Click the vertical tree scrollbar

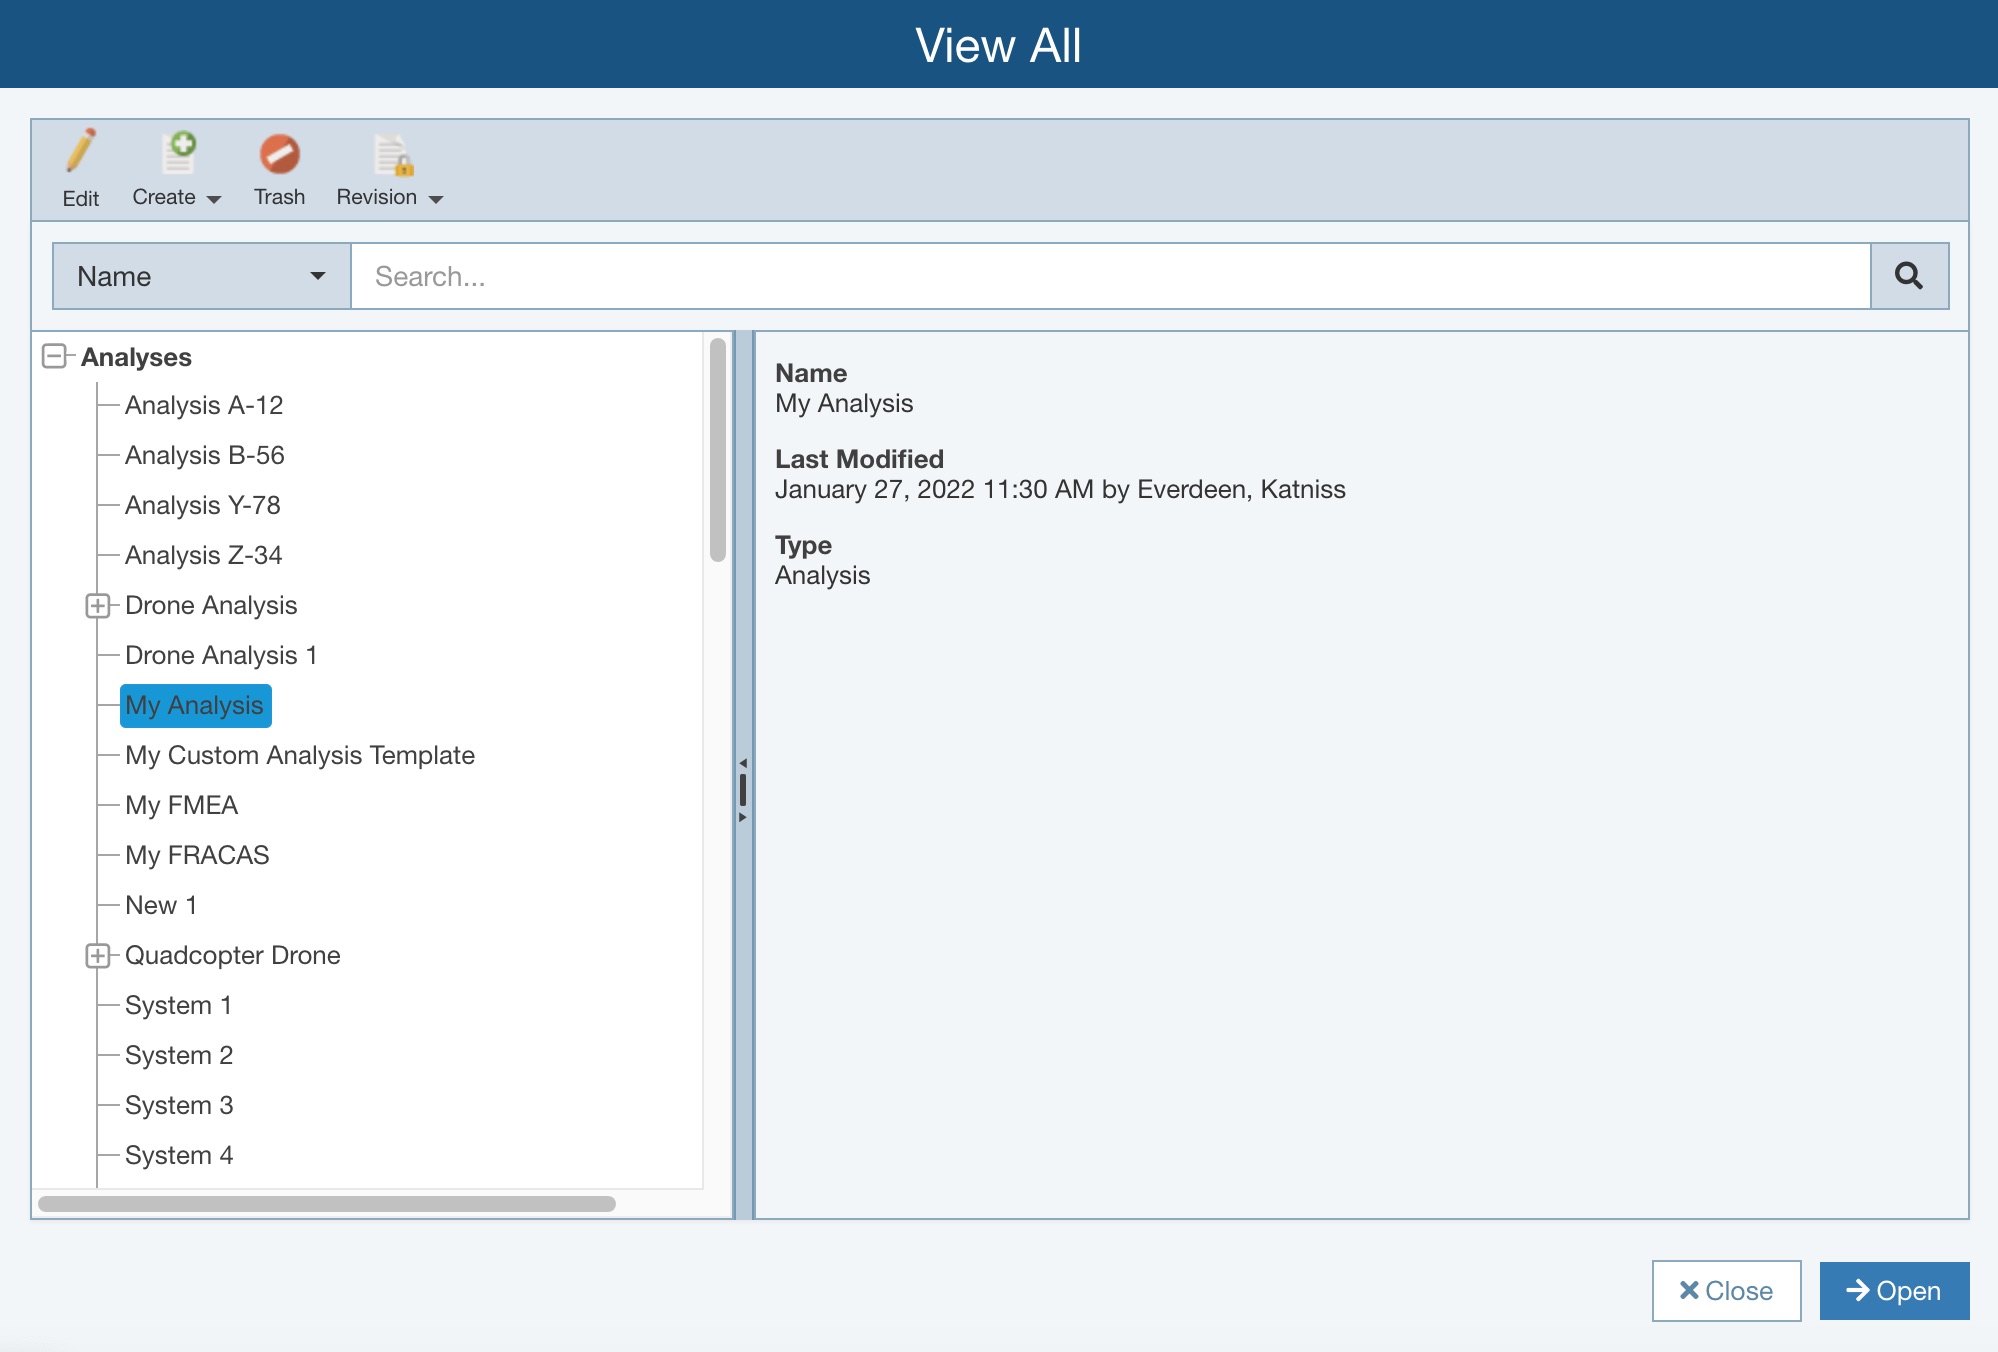click(717, 450)
